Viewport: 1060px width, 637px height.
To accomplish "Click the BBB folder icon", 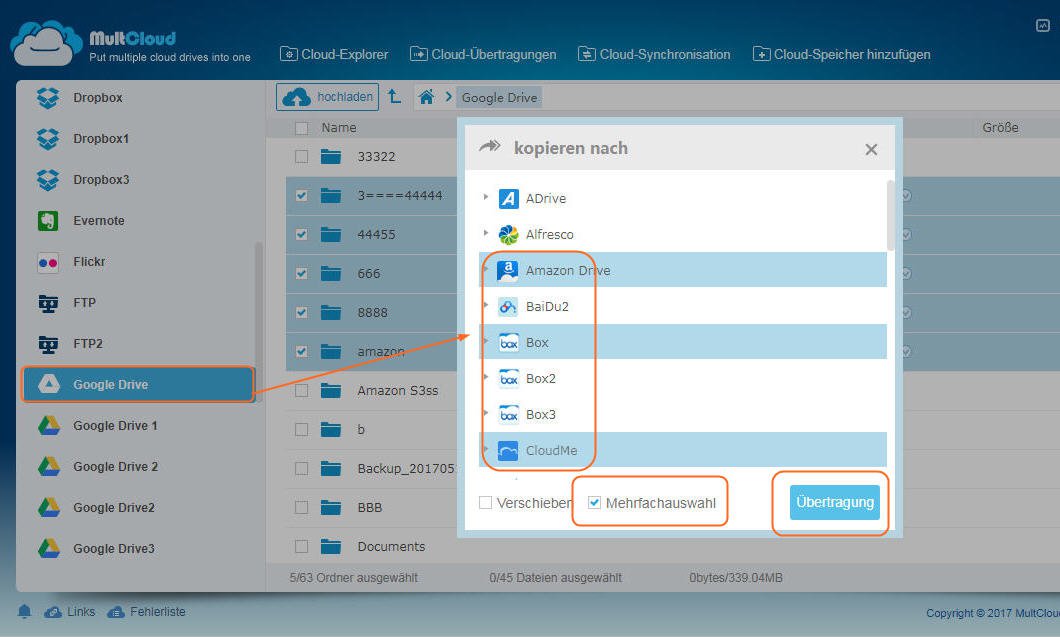I will (331, 507).
